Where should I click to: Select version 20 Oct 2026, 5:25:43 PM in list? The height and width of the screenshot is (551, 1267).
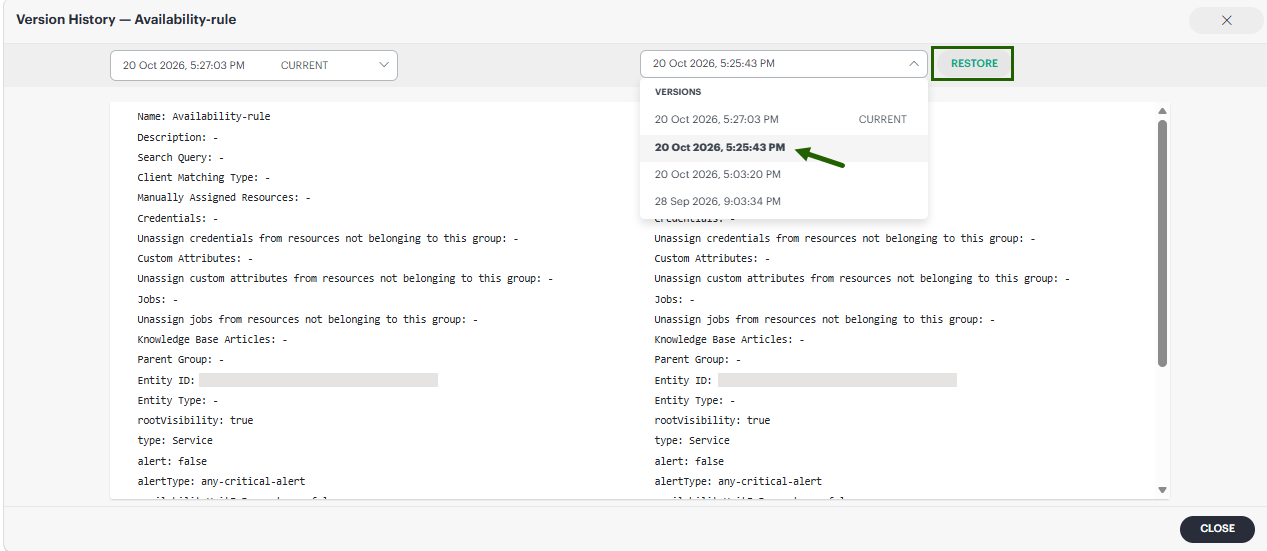784,147
